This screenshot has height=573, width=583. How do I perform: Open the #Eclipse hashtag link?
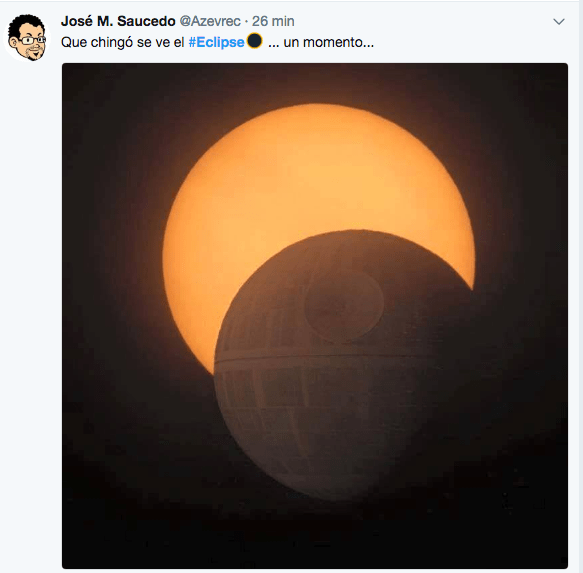click(x=216, y=42)
